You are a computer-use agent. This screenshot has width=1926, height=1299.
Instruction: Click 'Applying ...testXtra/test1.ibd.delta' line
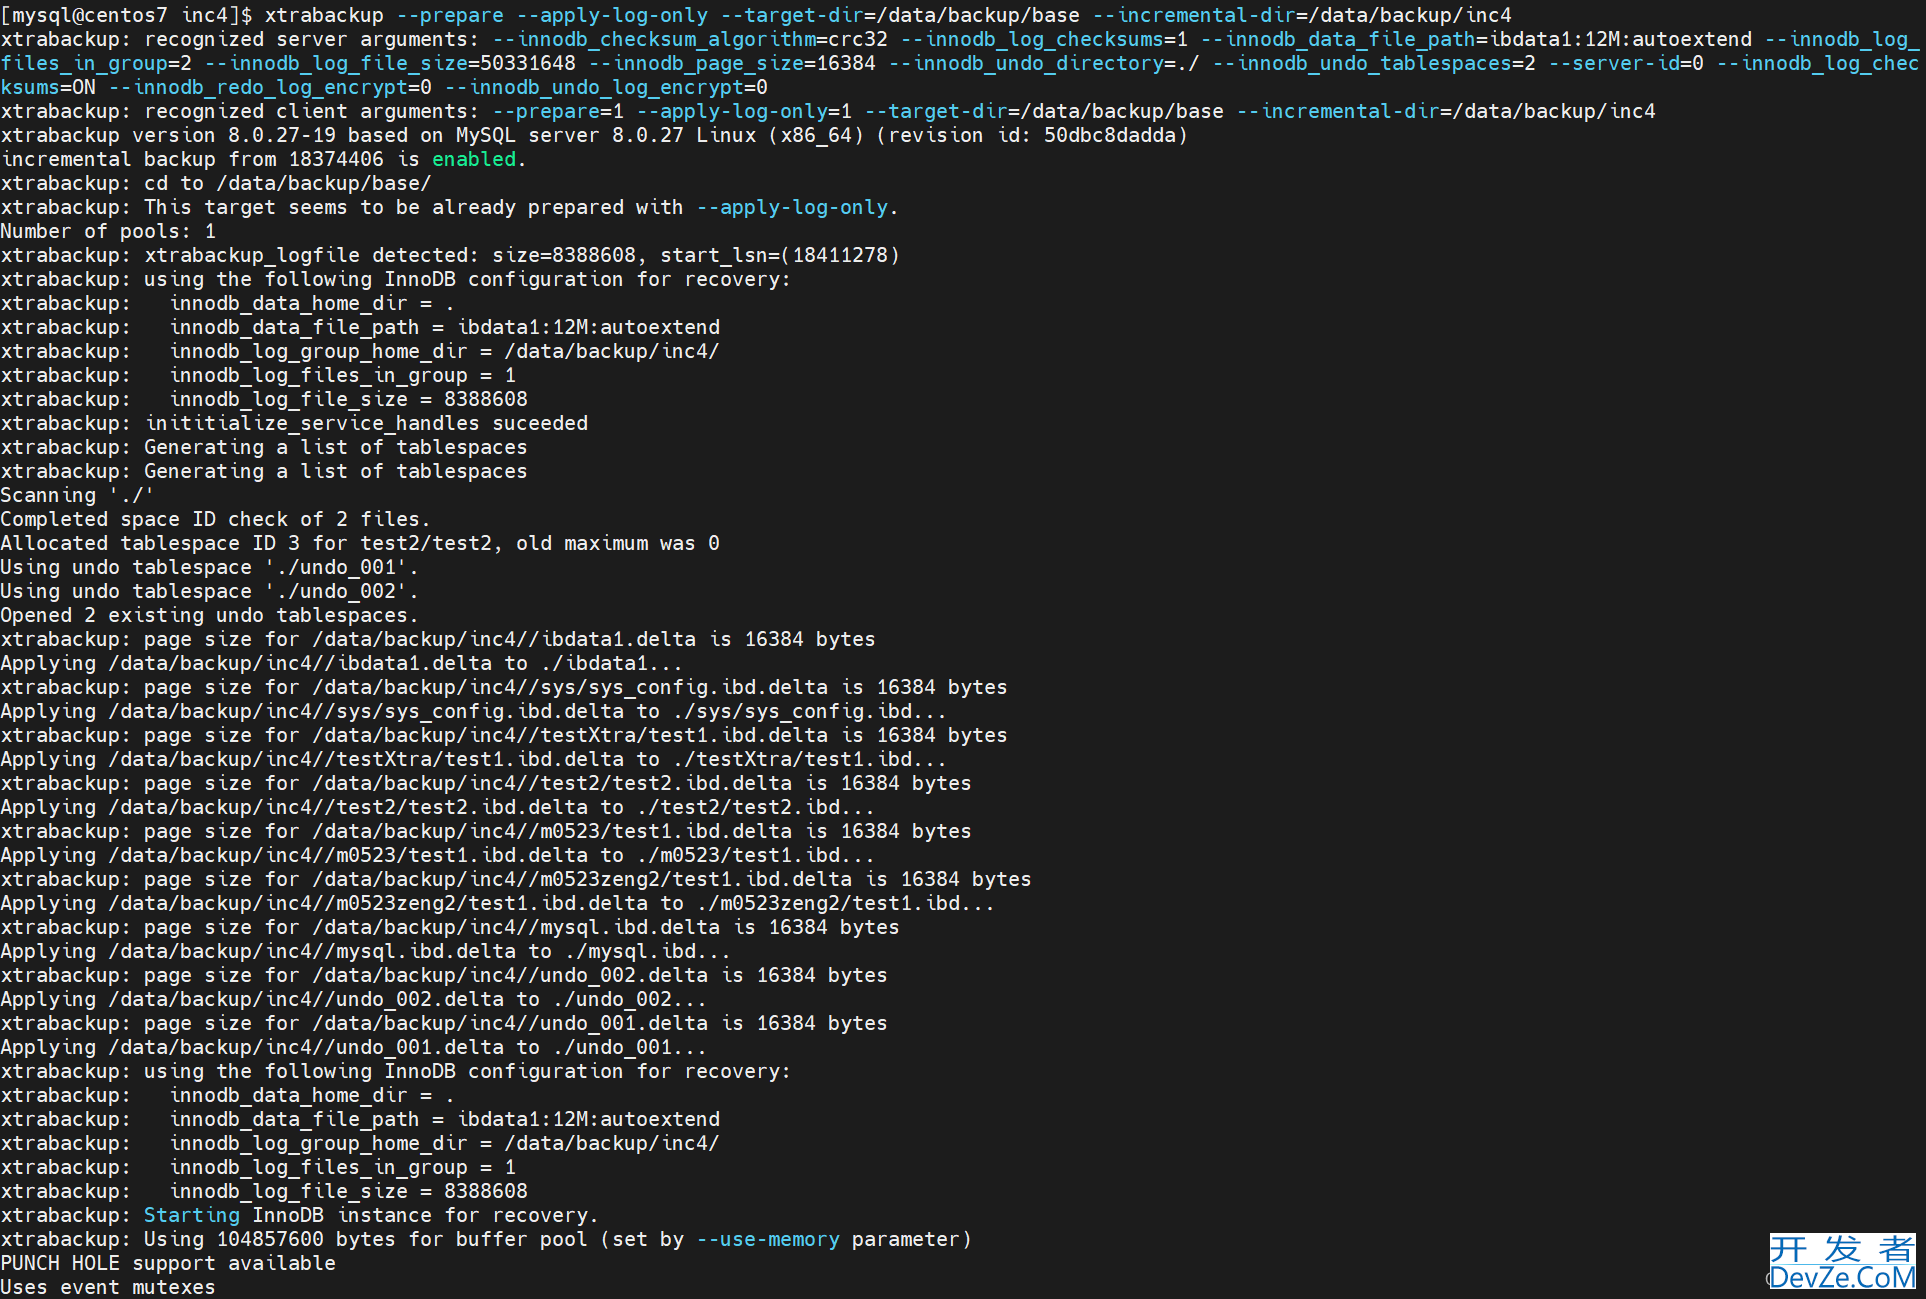(x=473, y=759)
